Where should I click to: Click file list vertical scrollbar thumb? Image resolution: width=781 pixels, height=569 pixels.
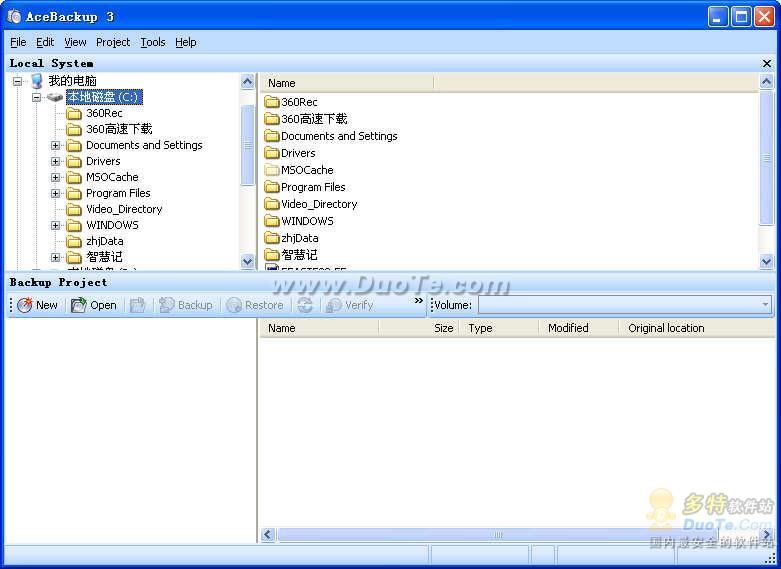tap(767, 158)
